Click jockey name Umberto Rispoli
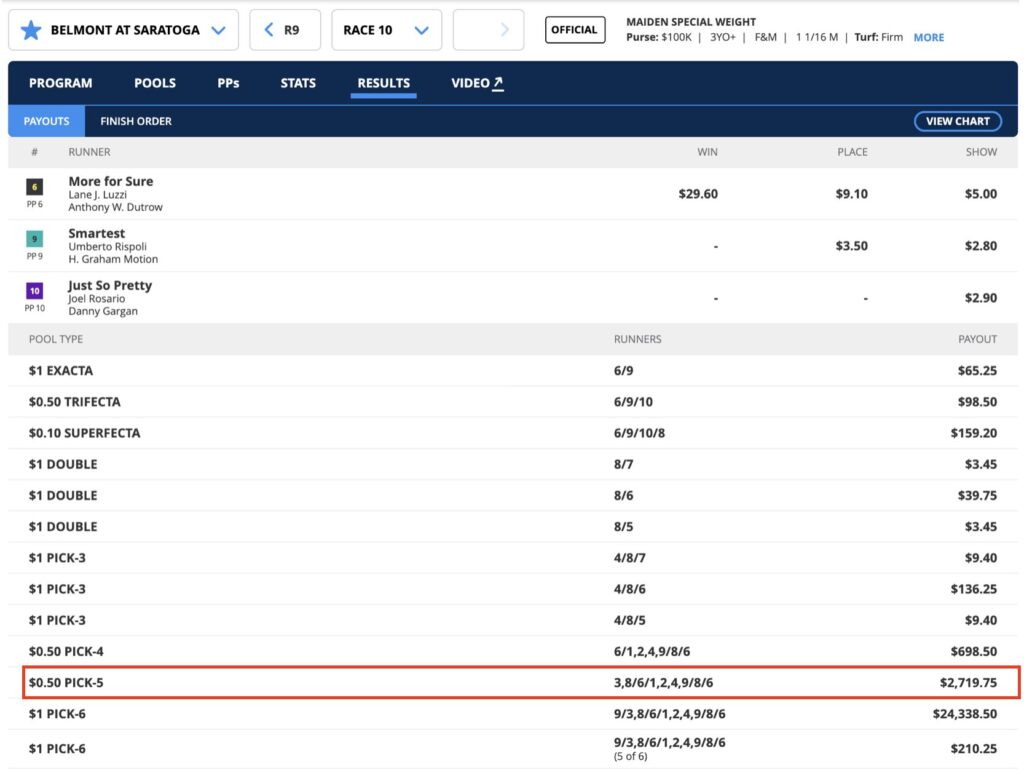 tap(107, 246)
